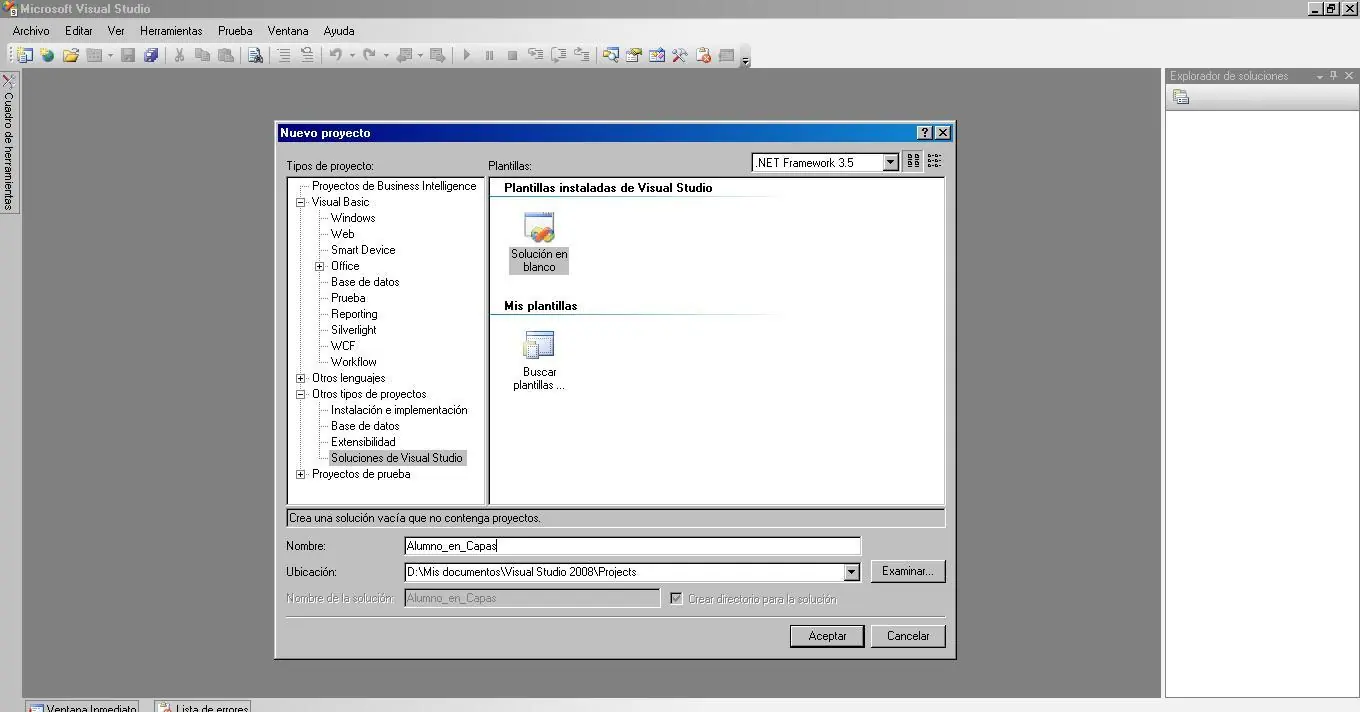Open Solution Explorer from toolbar icon
The image size is (1360, 712).
pos(610,55)
